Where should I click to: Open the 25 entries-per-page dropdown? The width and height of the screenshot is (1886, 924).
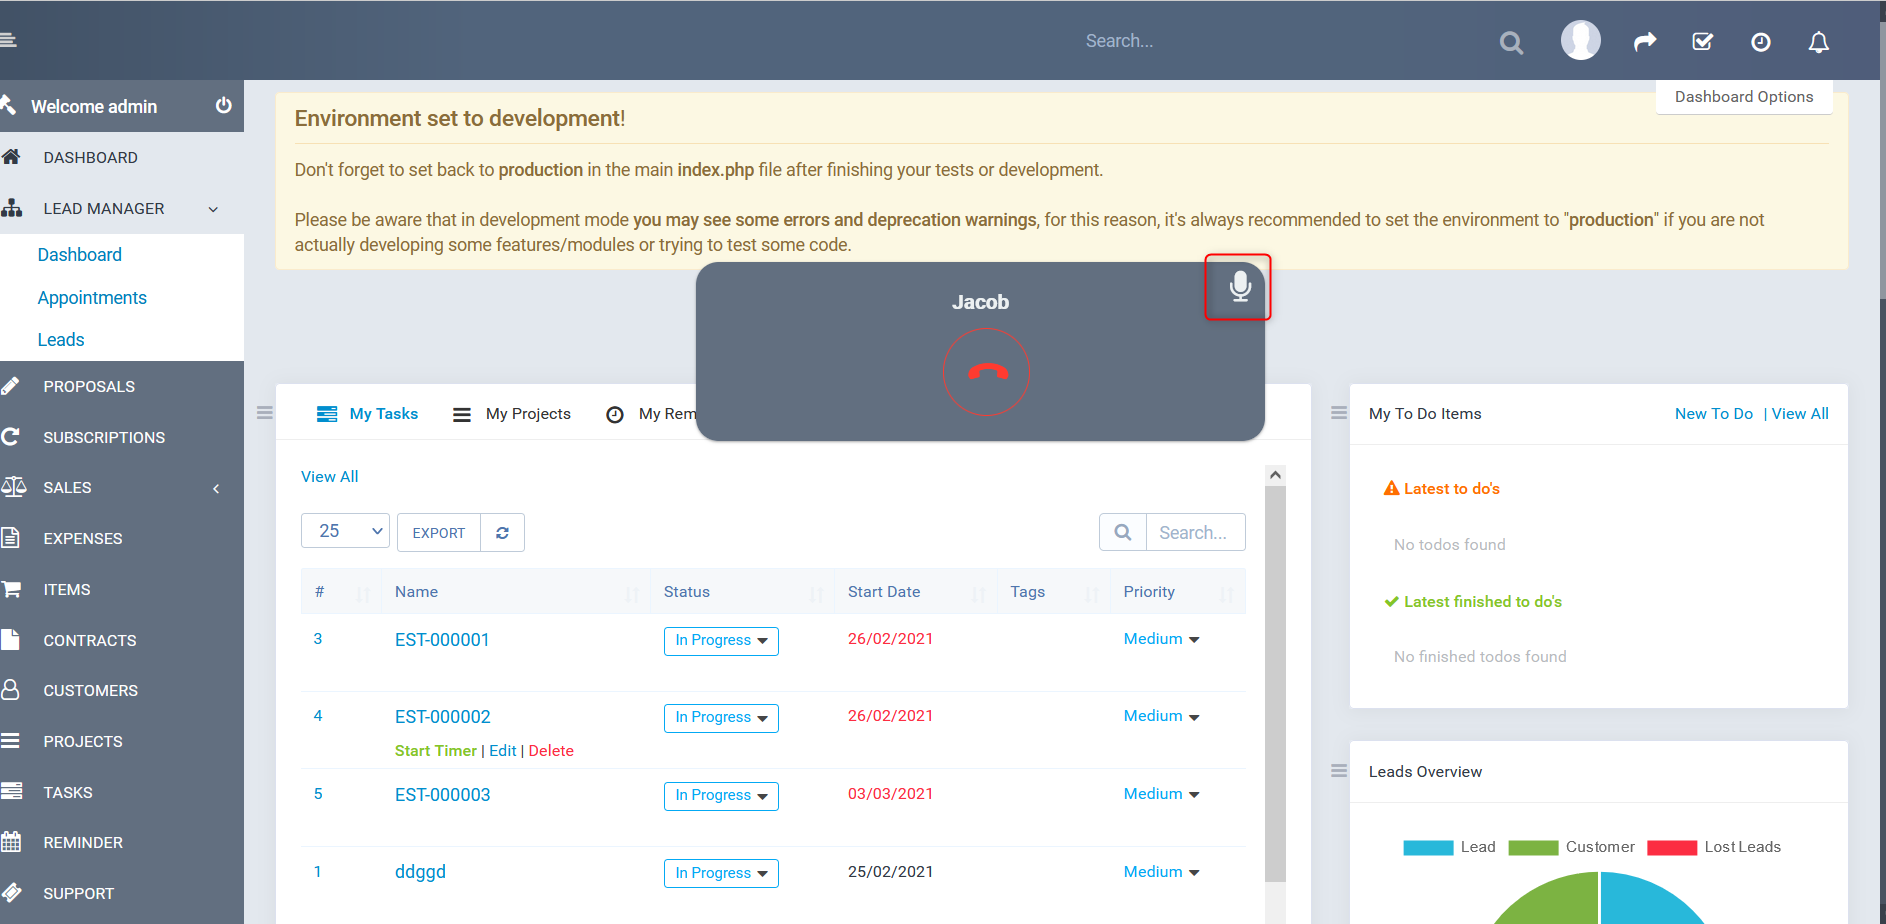pyautogui.click(x=345, y=531)
